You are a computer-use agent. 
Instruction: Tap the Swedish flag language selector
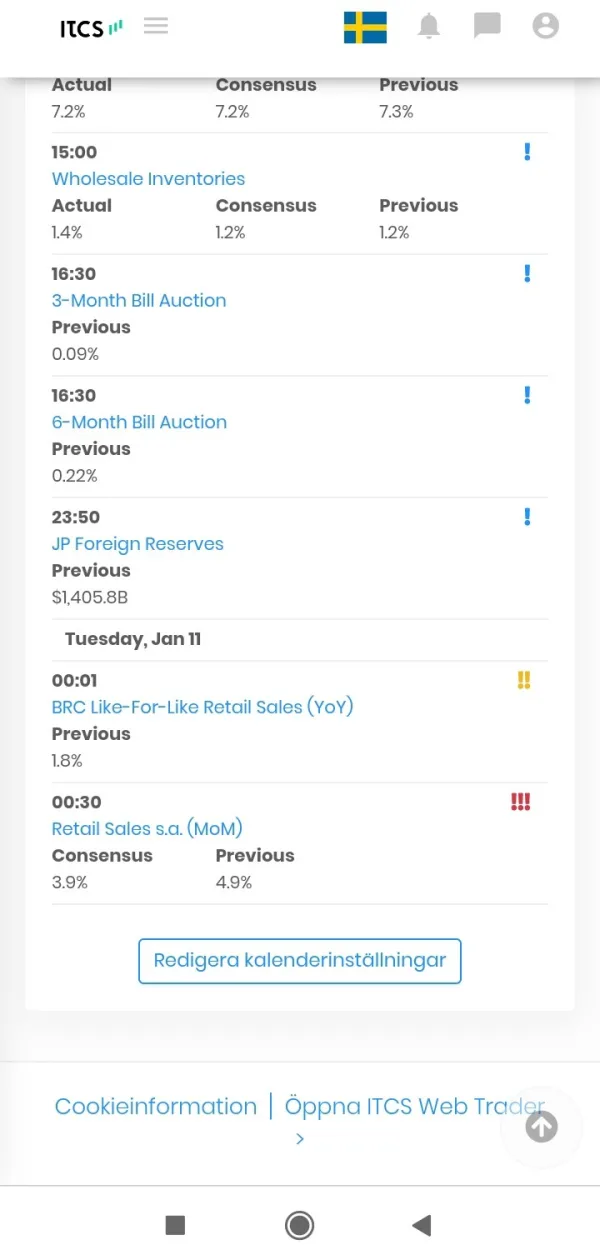click(x=365, y=27)
